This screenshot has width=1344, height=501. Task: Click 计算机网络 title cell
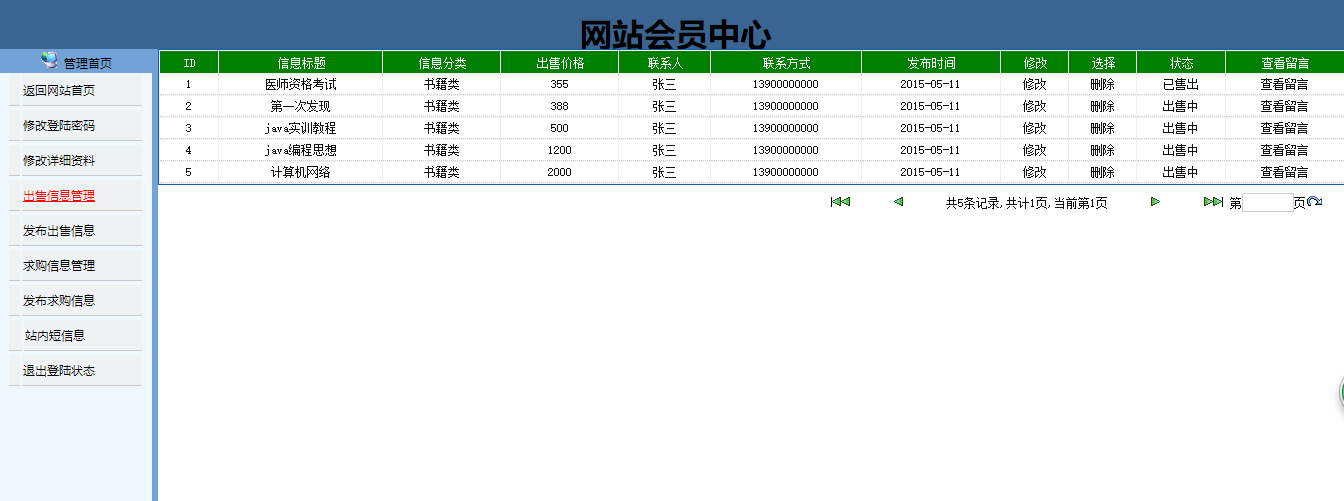(x=301, y=172)
